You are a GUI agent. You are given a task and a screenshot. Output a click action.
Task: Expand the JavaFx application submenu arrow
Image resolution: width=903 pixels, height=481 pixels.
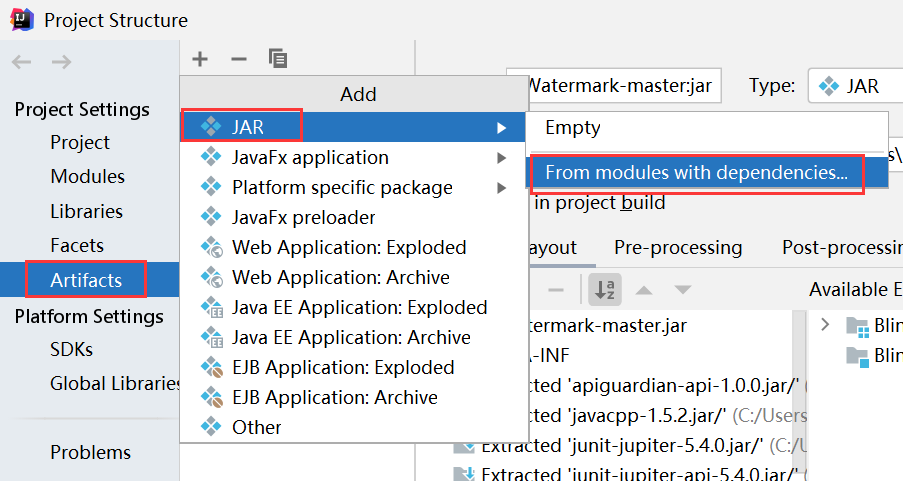[x=502, y=157]
